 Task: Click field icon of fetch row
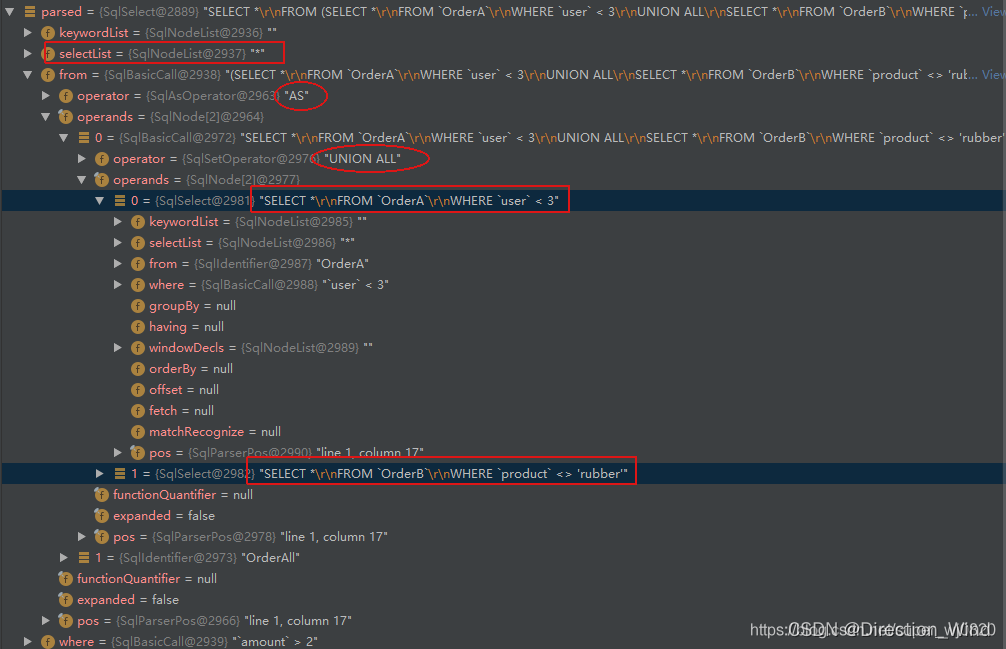coord(137,410)
